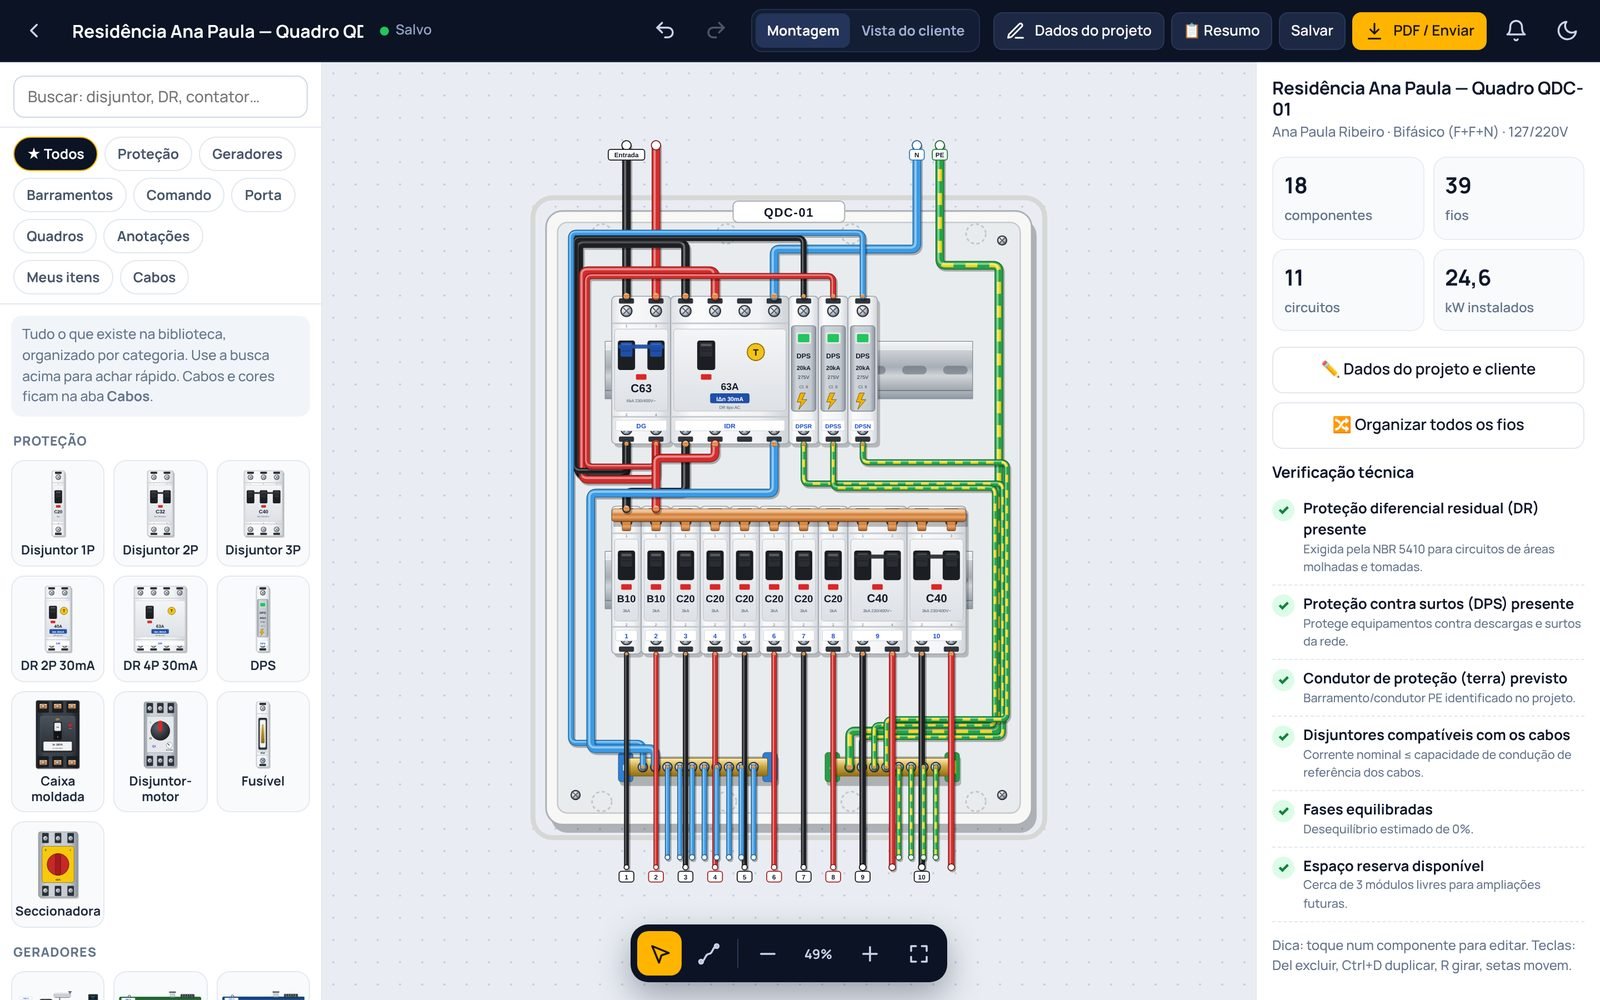
Task: Open the Resumo summary
Action: click(x=1222, y=31)
